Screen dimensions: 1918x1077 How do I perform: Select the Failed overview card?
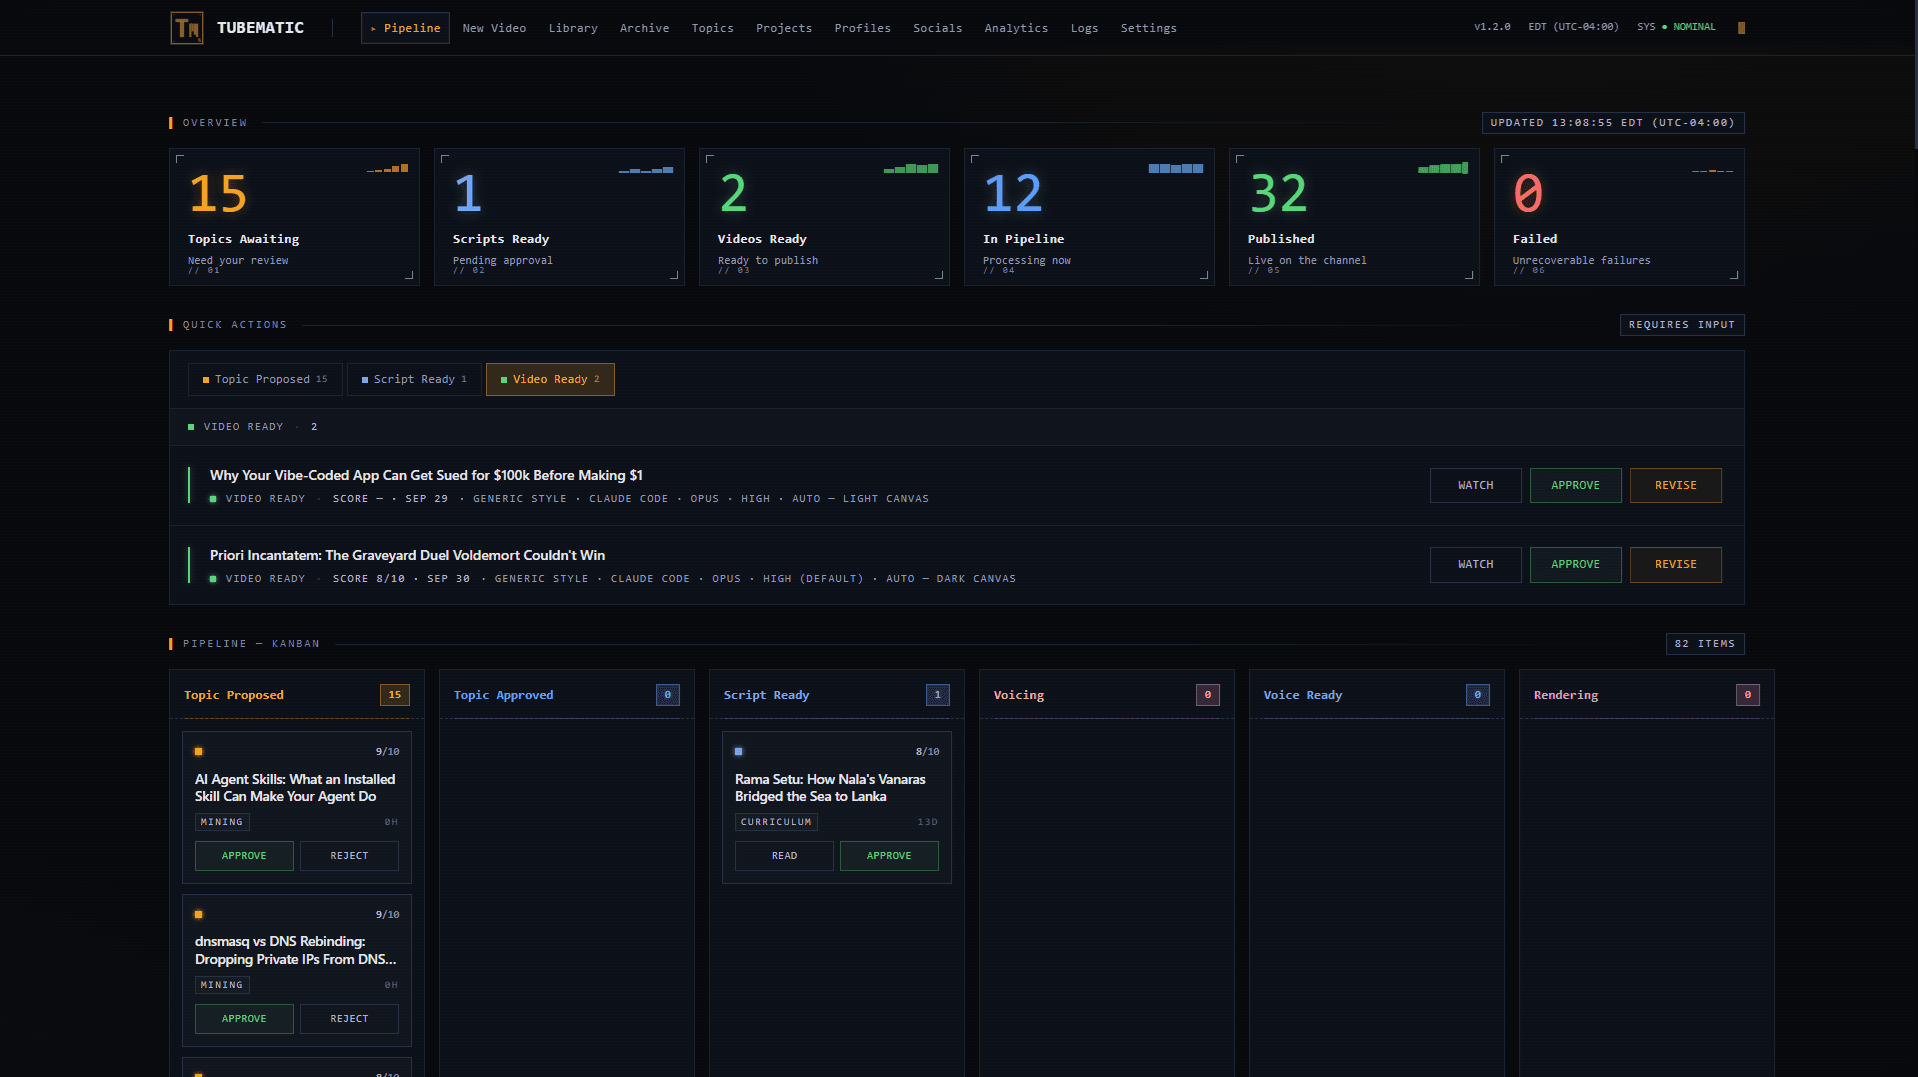point(1620,217)
